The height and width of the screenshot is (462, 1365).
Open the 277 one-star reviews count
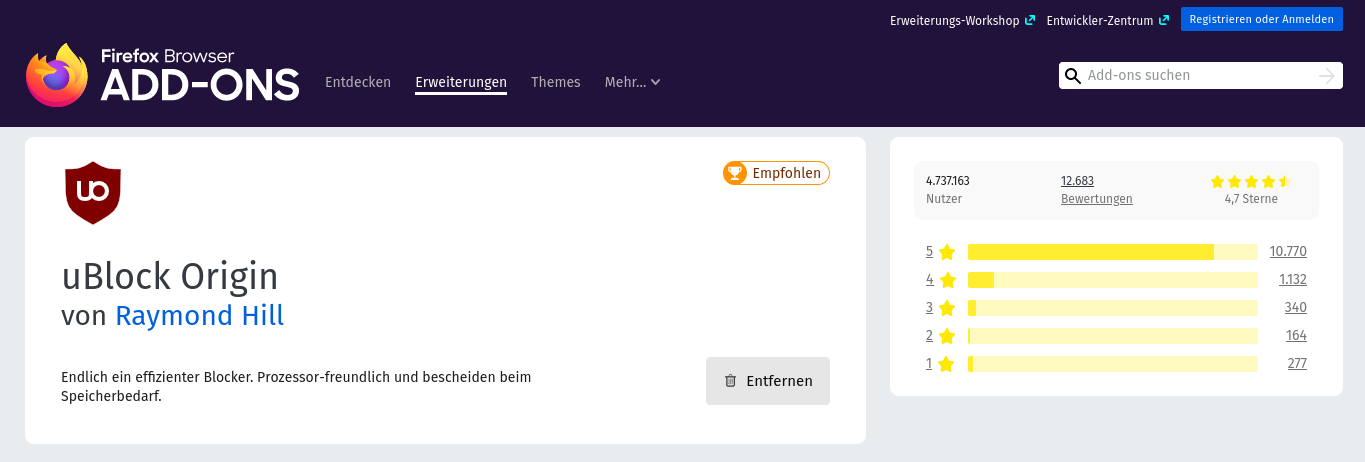pos(1297,364)
